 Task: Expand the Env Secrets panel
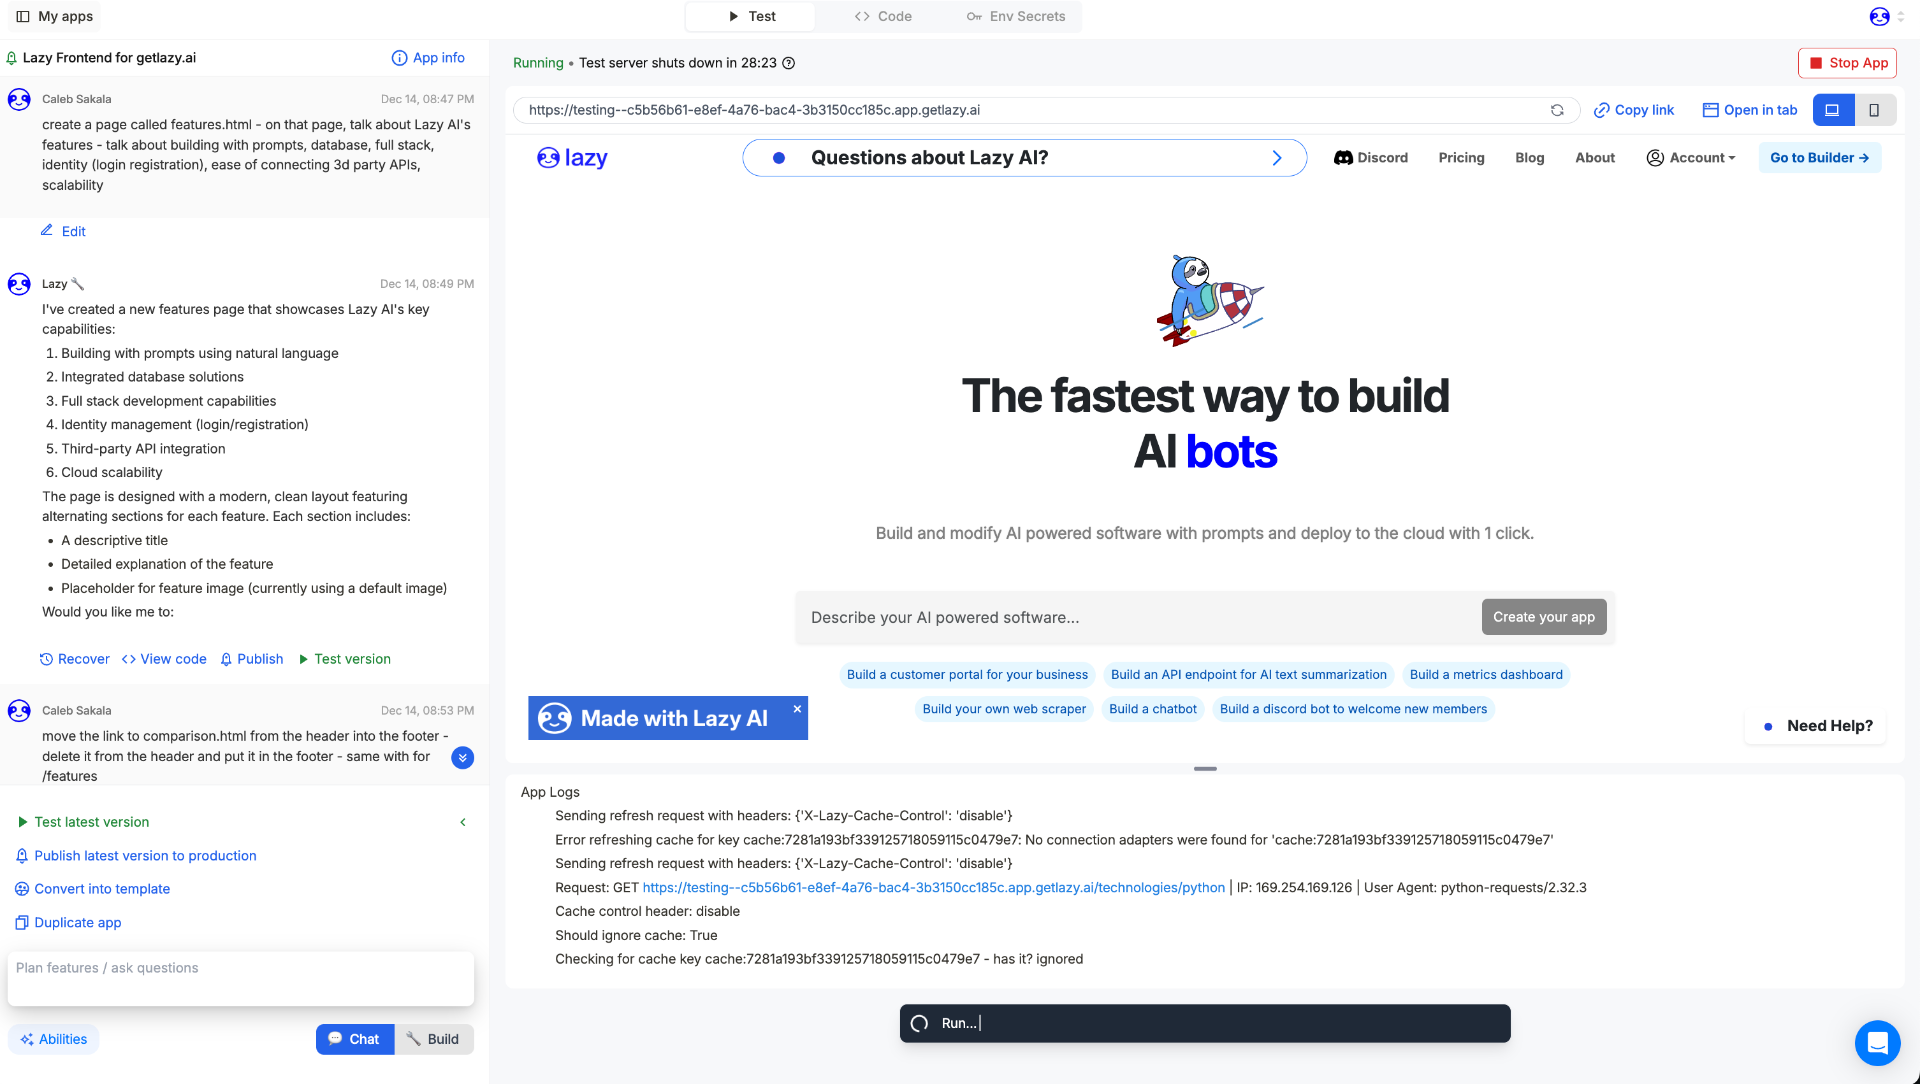click(1027, 16)
